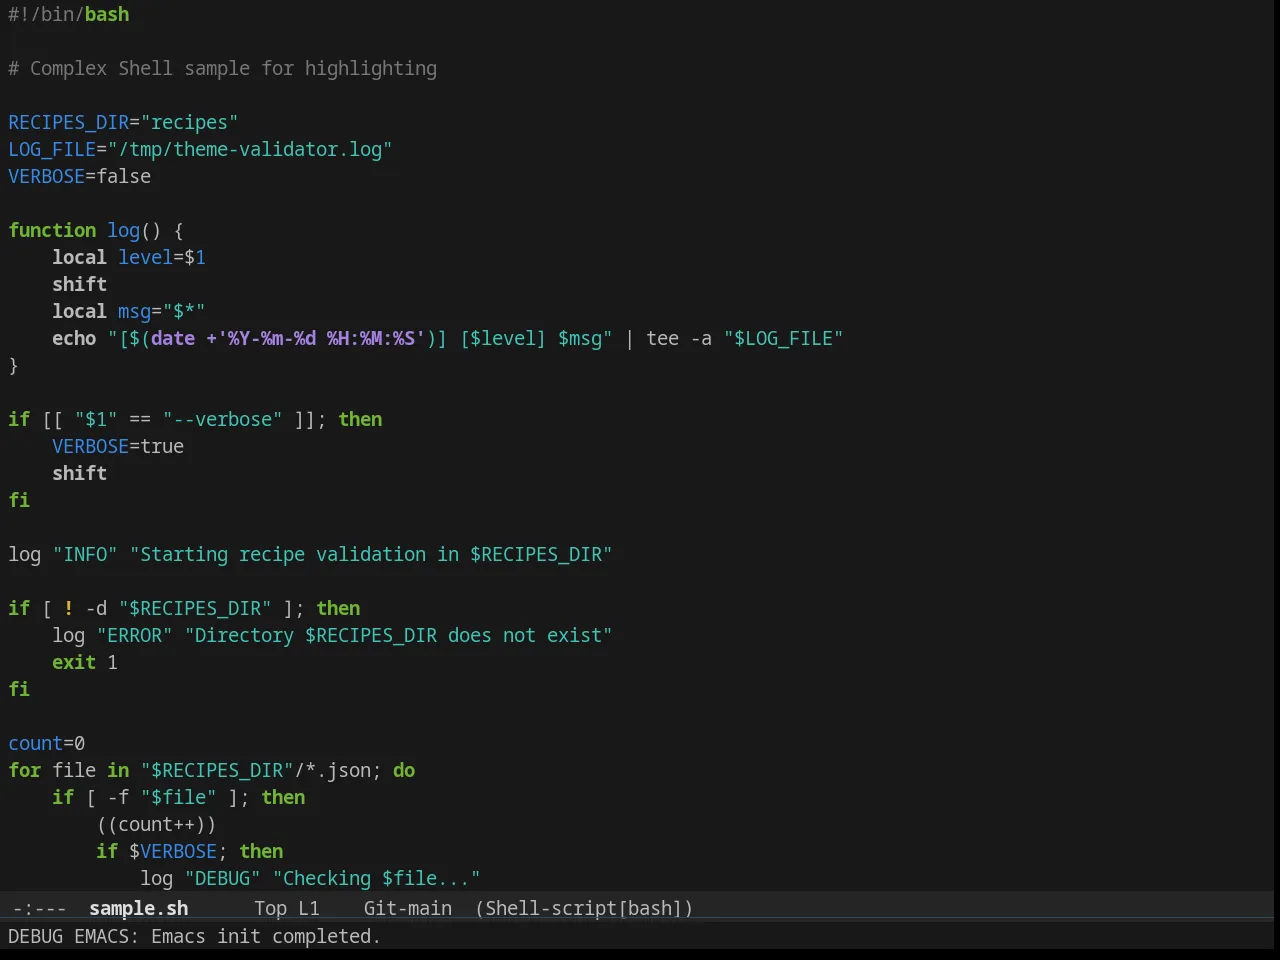The width and height of the screenshot is (1280, 960).
Task: Click on the LOG_FILE variable name
Action: click(x=52, y=149)
